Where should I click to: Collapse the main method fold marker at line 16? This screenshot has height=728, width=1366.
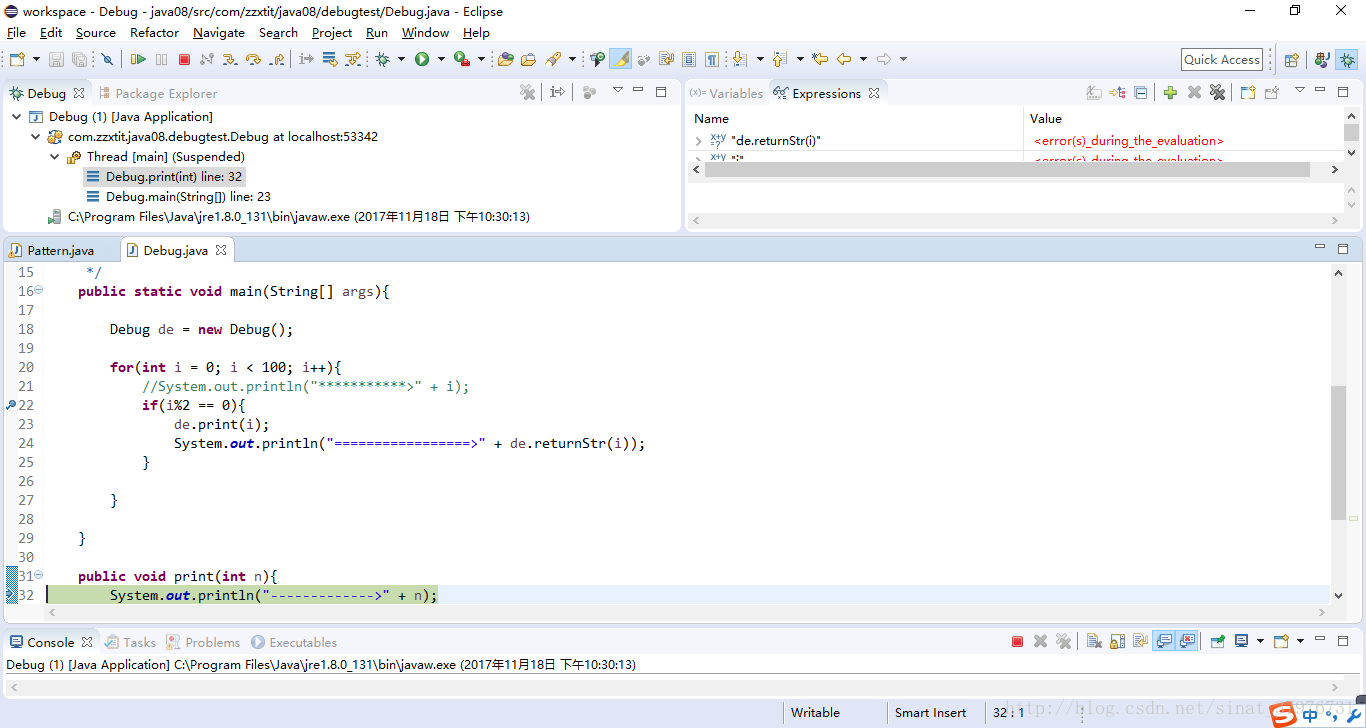pyautogui.click(x=39, y=291)
